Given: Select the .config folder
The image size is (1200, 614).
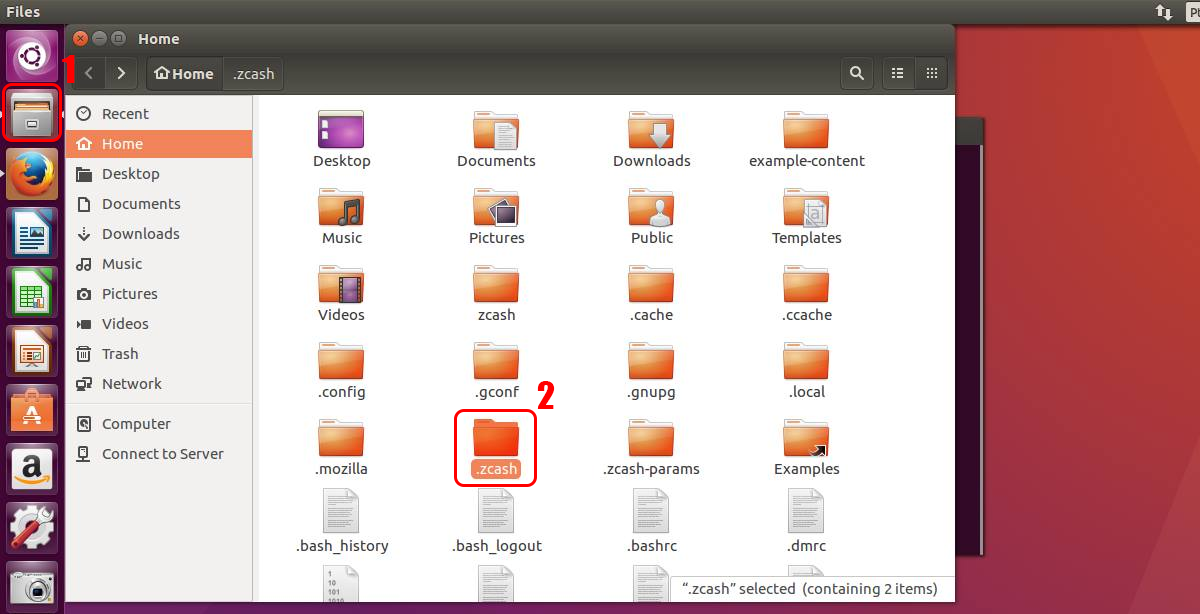Looking at the screenshot, I should 341,371.
